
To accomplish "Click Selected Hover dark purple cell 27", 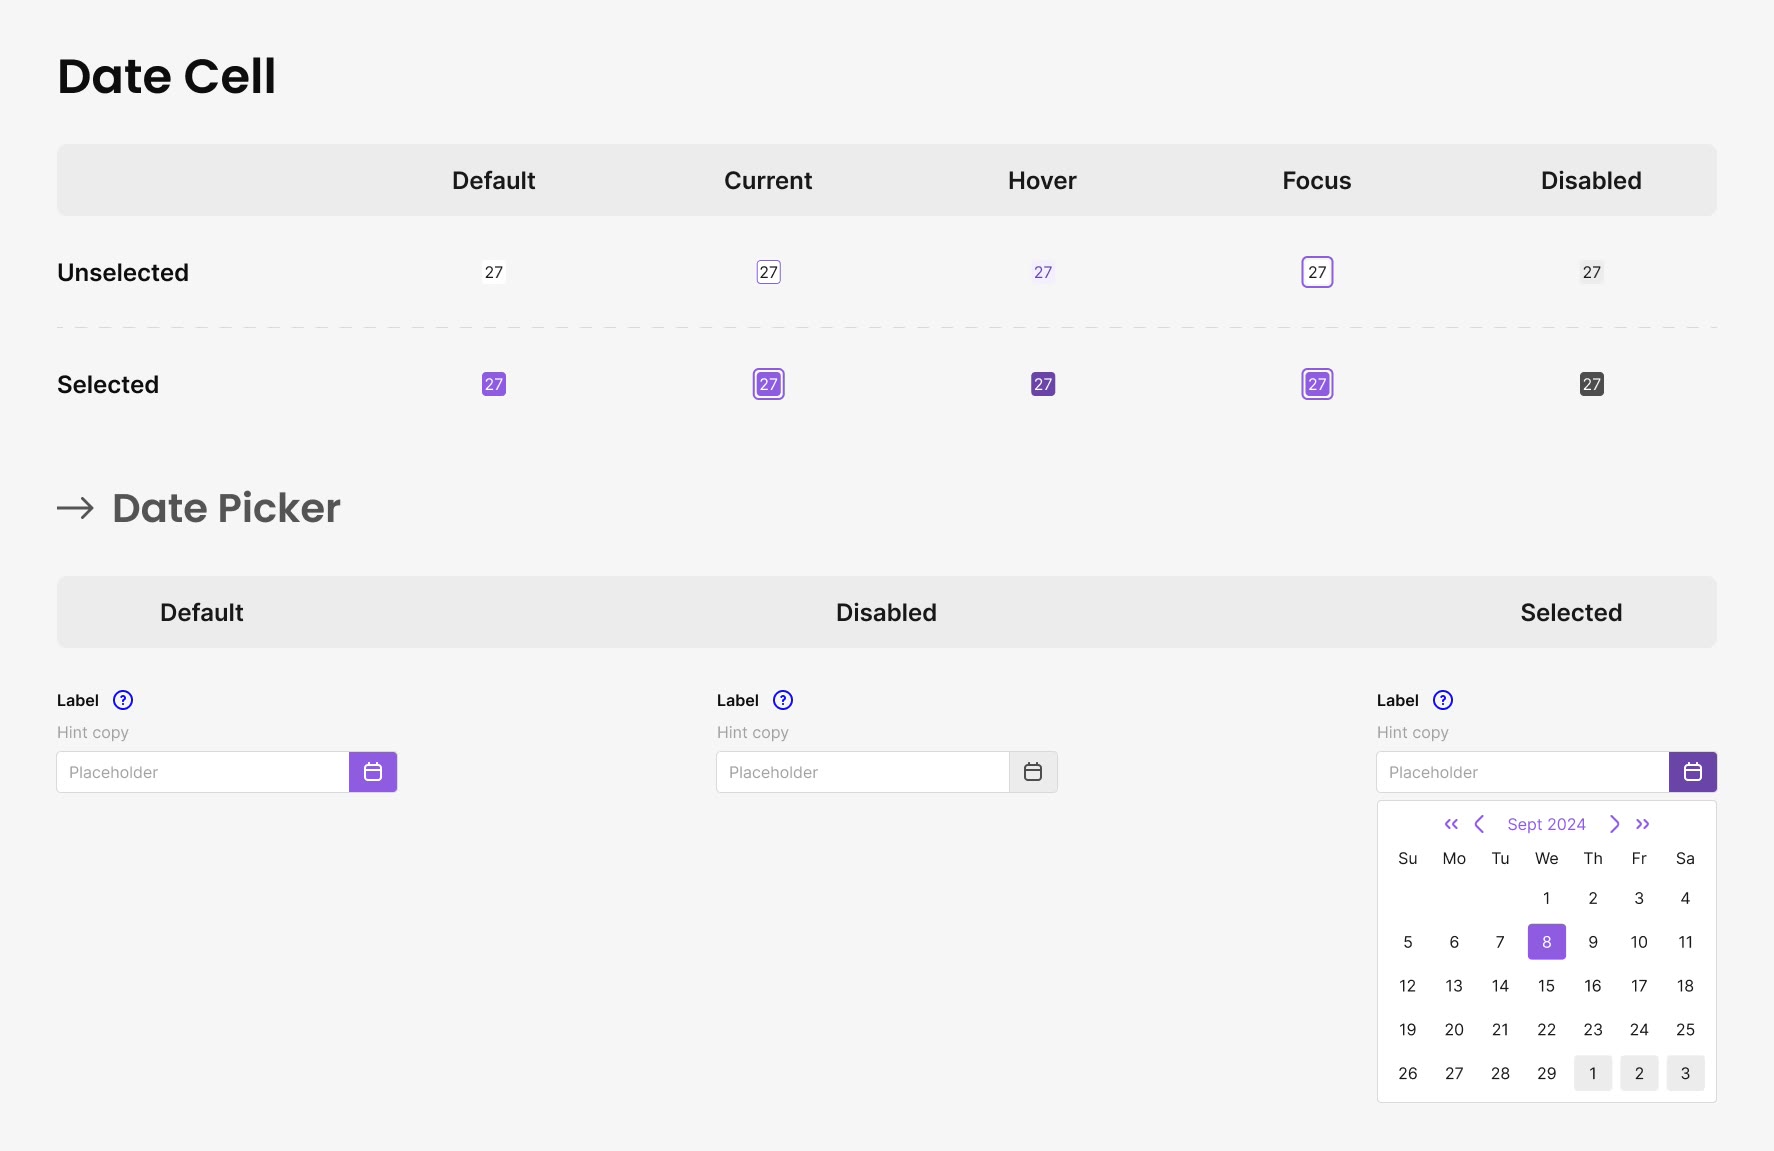I will pyautogui.click(x=1043, y=384).
